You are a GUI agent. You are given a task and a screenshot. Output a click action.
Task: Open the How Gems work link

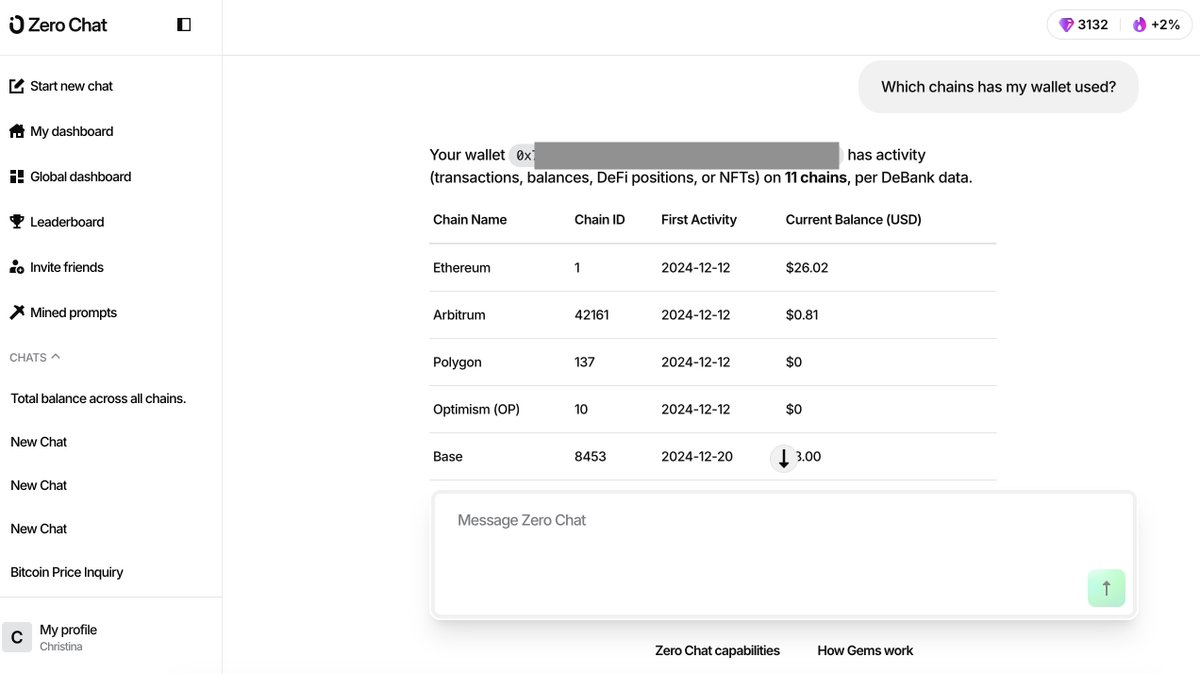pos(865,651)
